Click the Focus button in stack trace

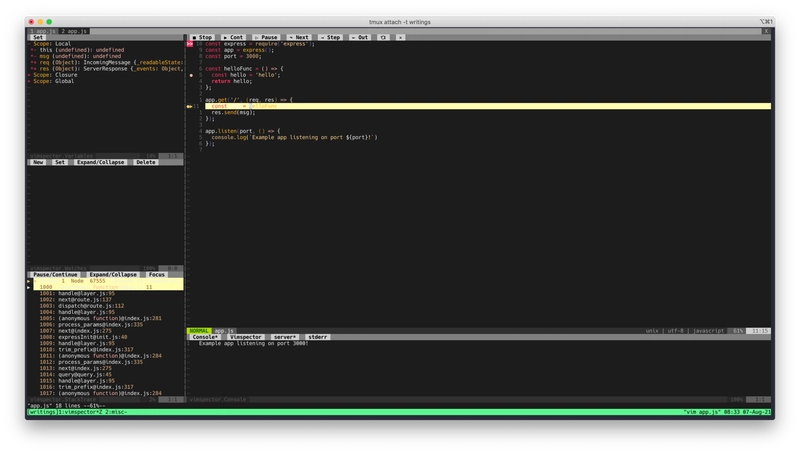tap(157, 274)
